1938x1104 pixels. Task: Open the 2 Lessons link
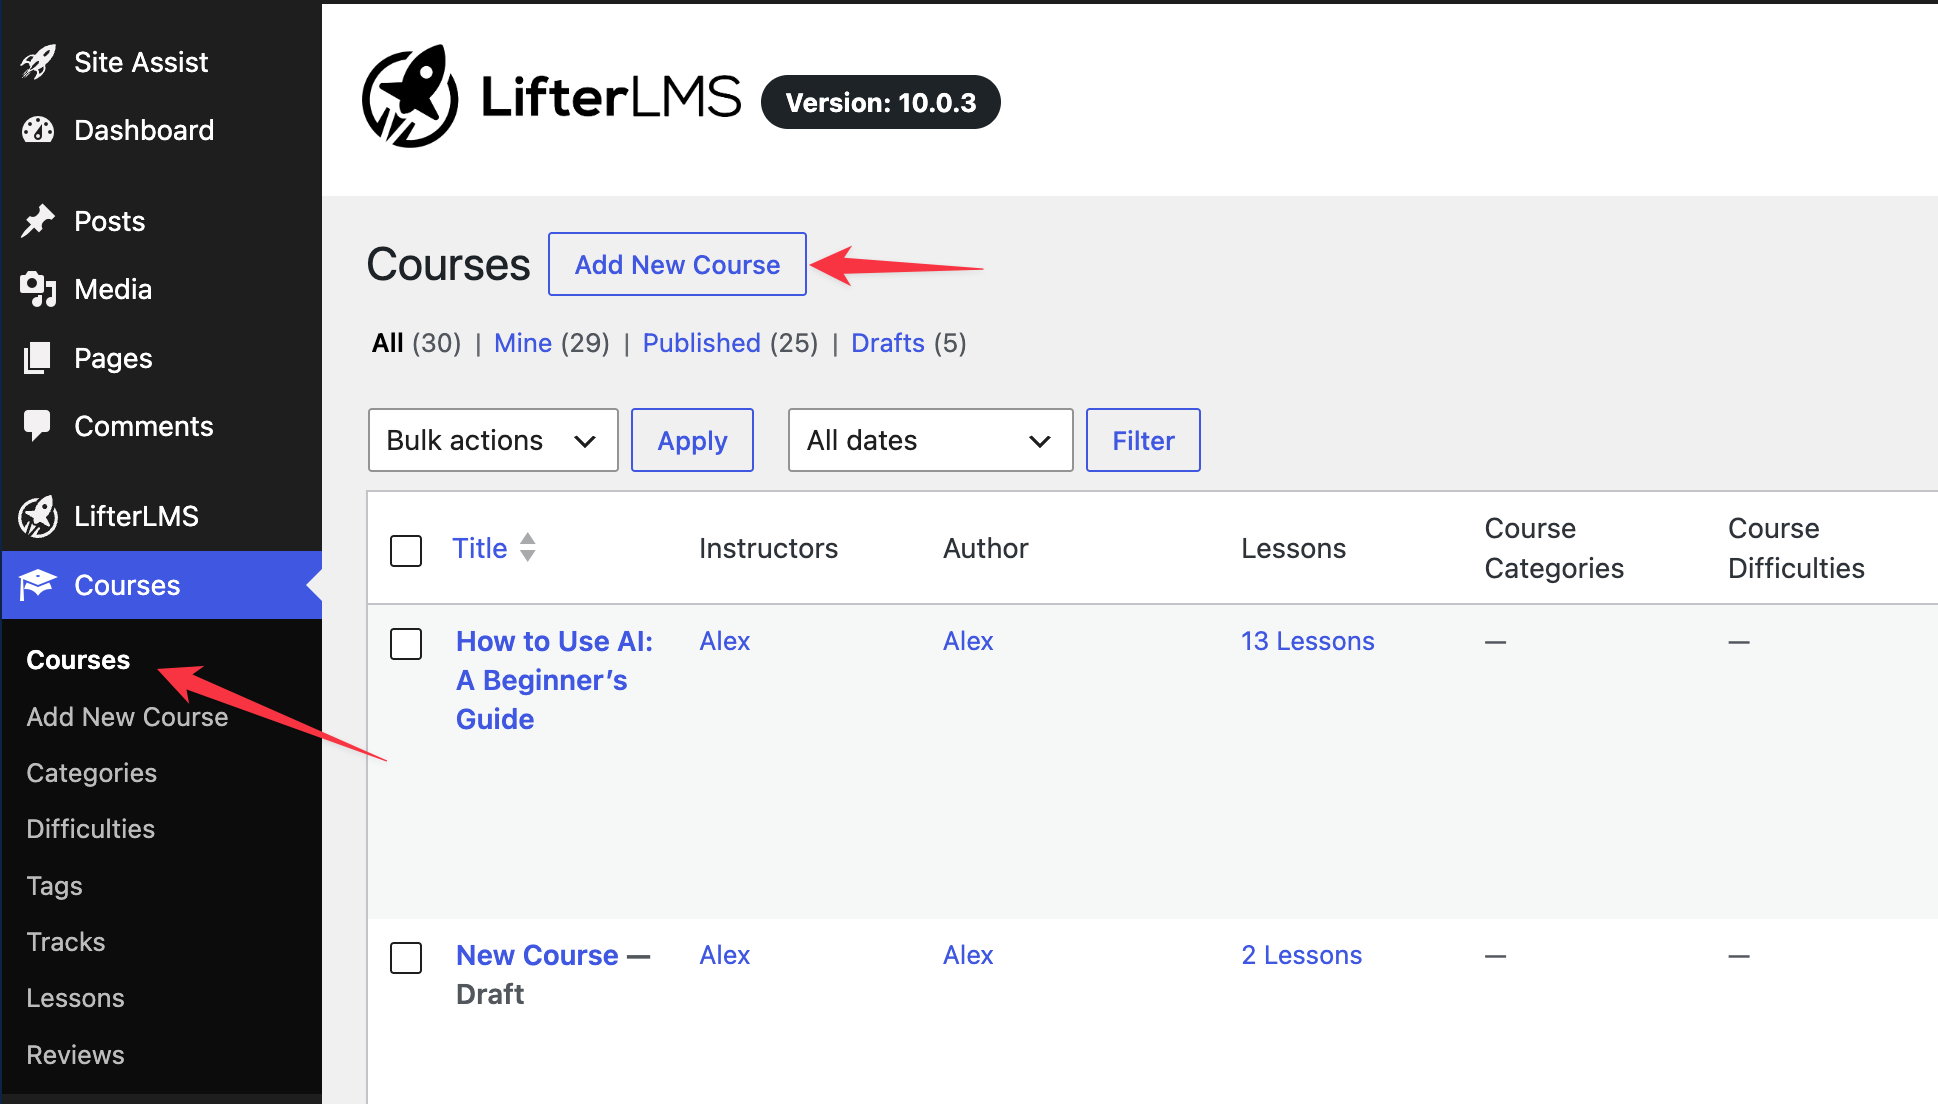(x=1302, y=955)
